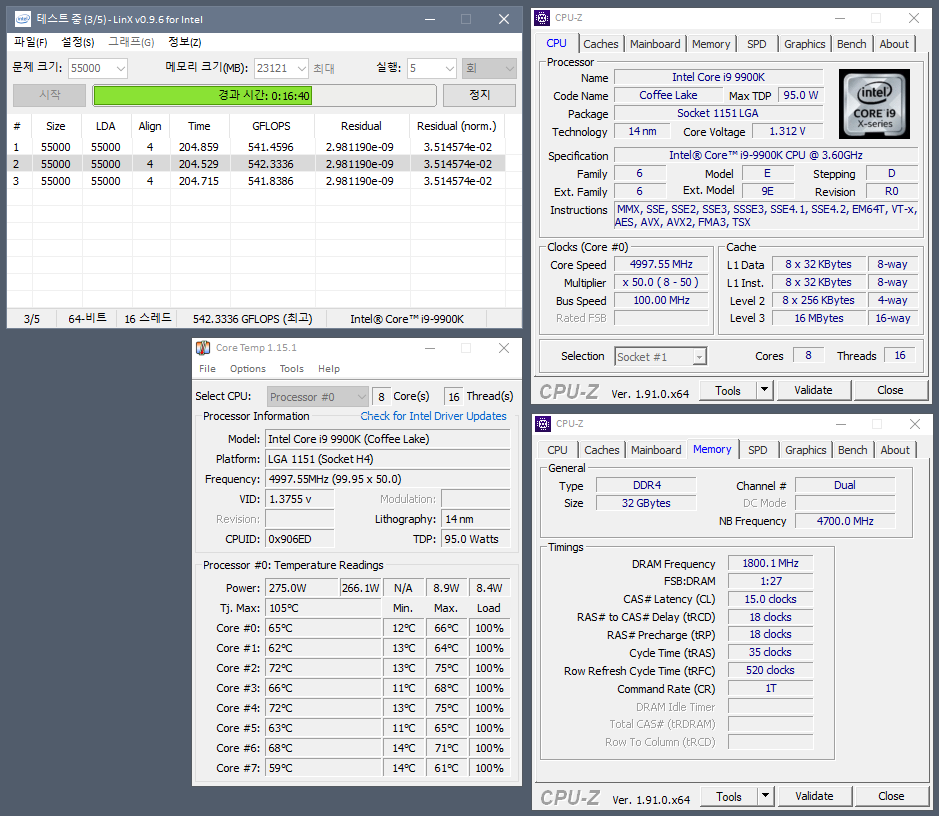The width and height of the screenshot is (939, 816).
Task: Switch to Graphics tab in upper CPU-Z
Action: 804,44
